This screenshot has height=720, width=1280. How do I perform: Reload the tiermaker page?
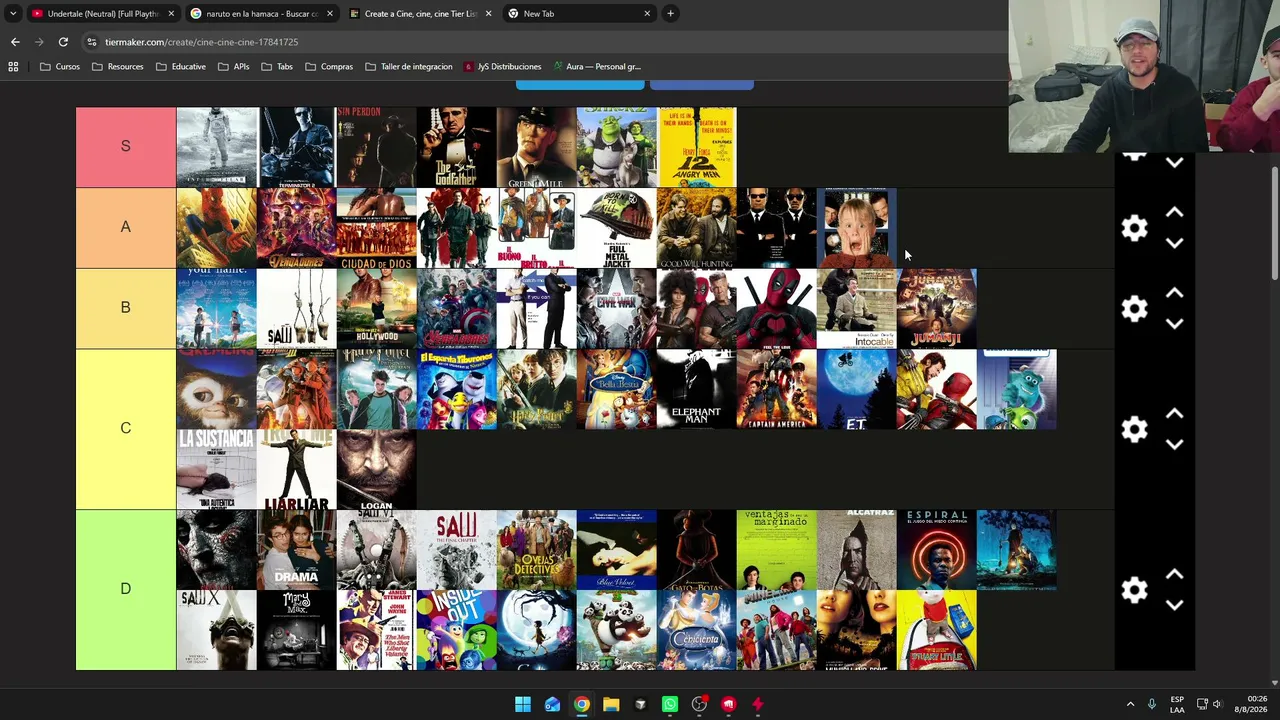63,42
